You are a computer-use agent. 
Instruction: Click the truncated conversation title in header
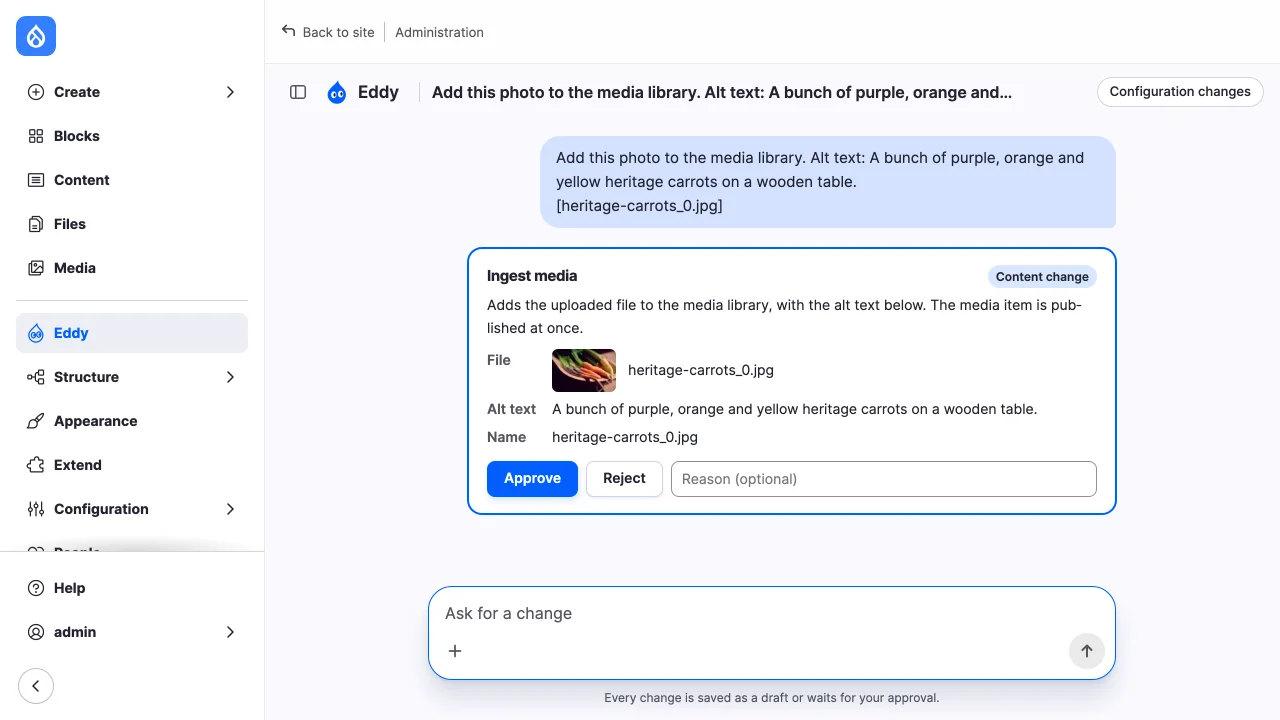(722, 93)
